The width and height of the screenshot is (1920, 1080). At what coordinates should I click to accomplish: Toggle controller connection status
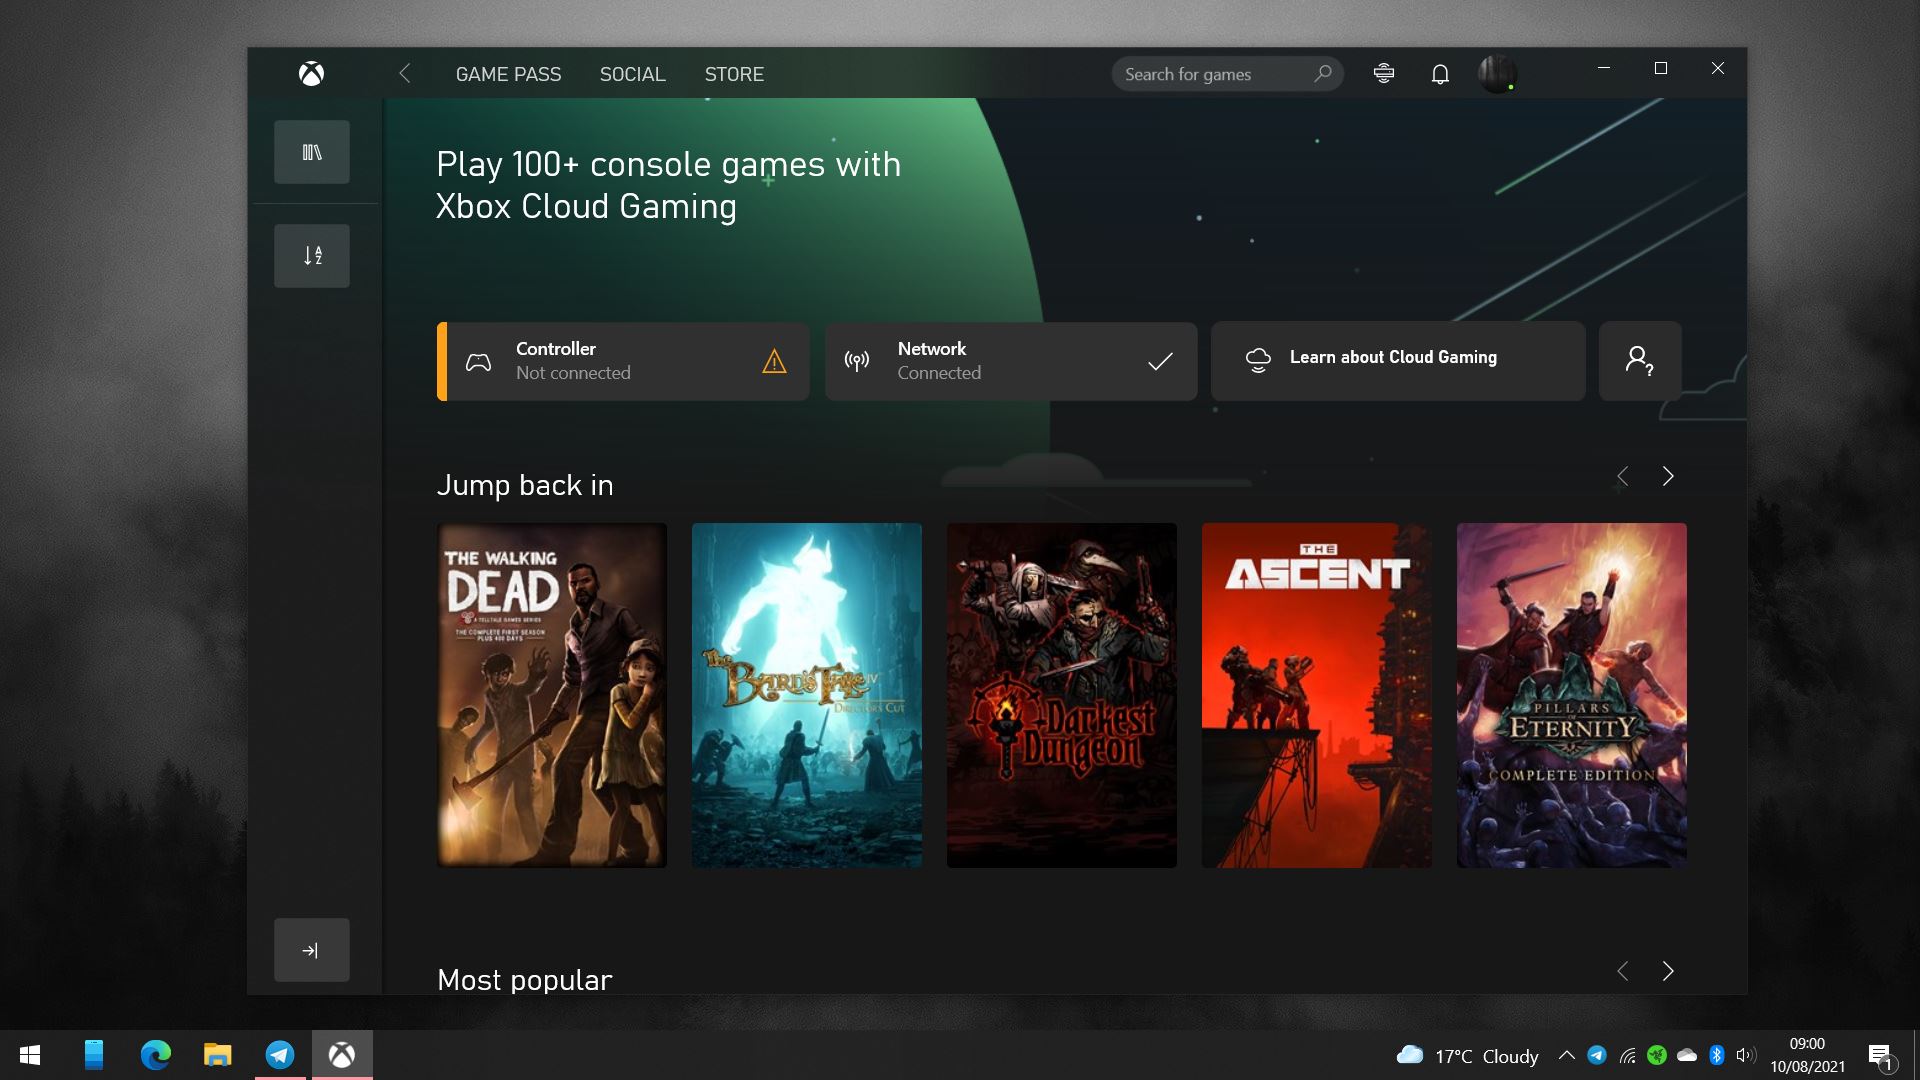click(x=624, y=360)
